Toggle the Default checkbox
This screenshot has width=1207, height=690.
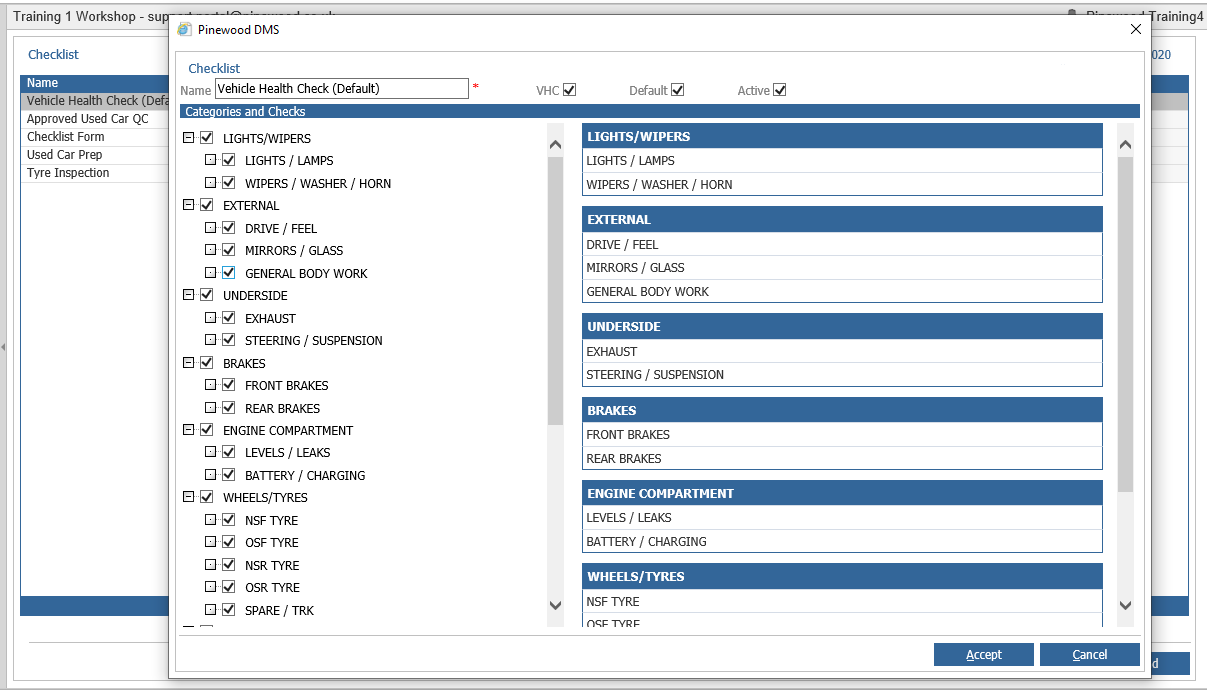point(678,90)
